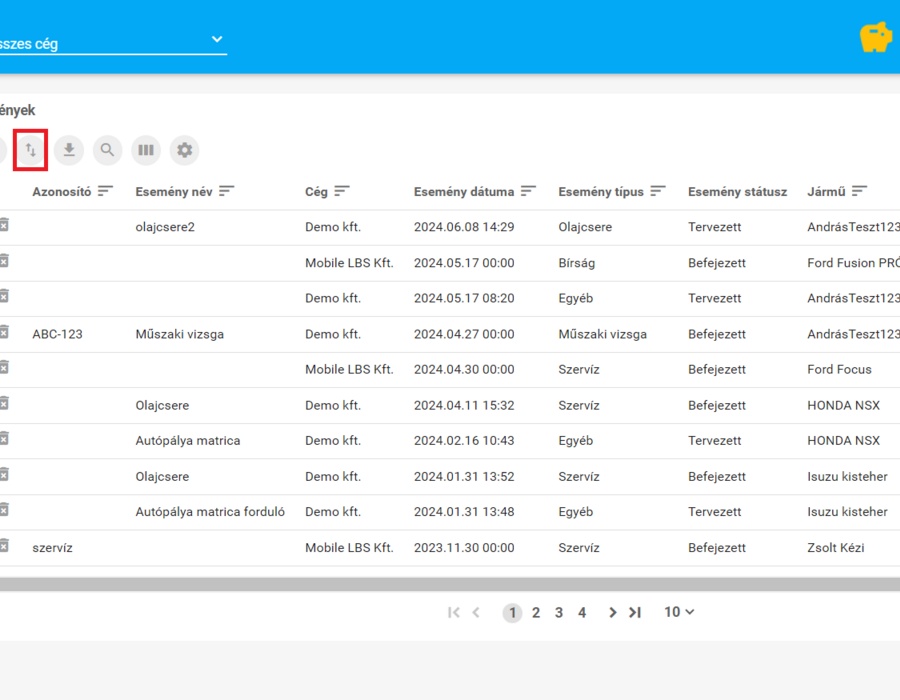
Task: Open table settings gear icon
Action: 184,150
